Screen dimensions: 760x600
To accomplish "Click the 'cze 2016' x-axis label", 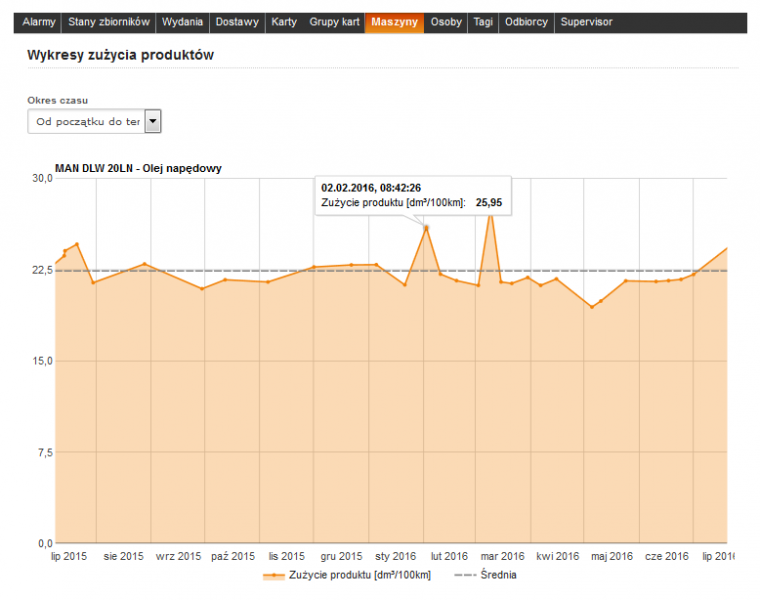I will (666, 556).
